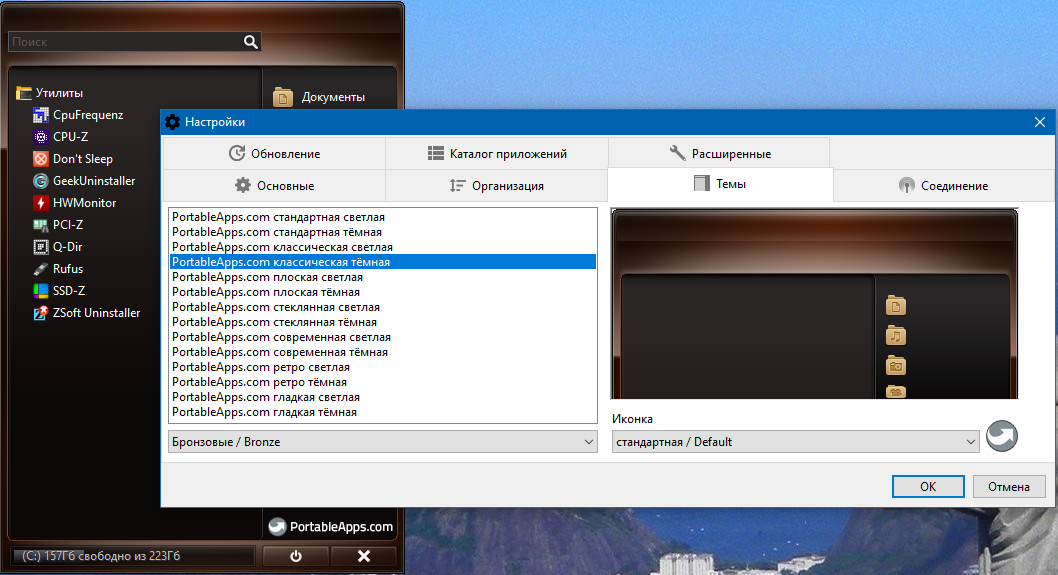The image size is (1058, 575).
Task: Click the Настройки gear icon in title bar
Action: coord(173,122)
